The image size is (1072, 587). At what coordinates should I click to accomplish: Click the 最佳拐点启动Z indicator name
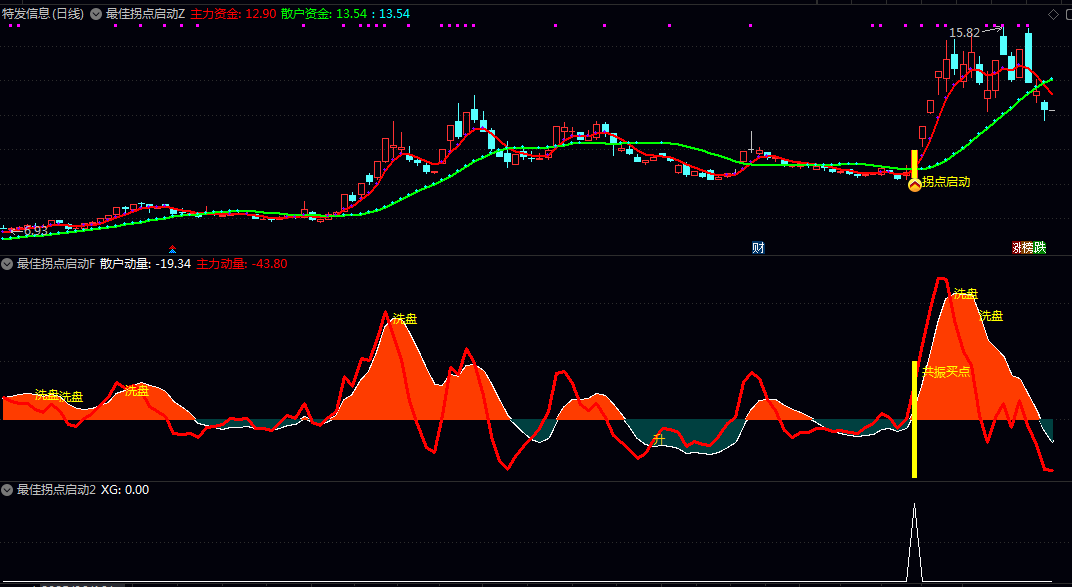[x=146, y=14]
